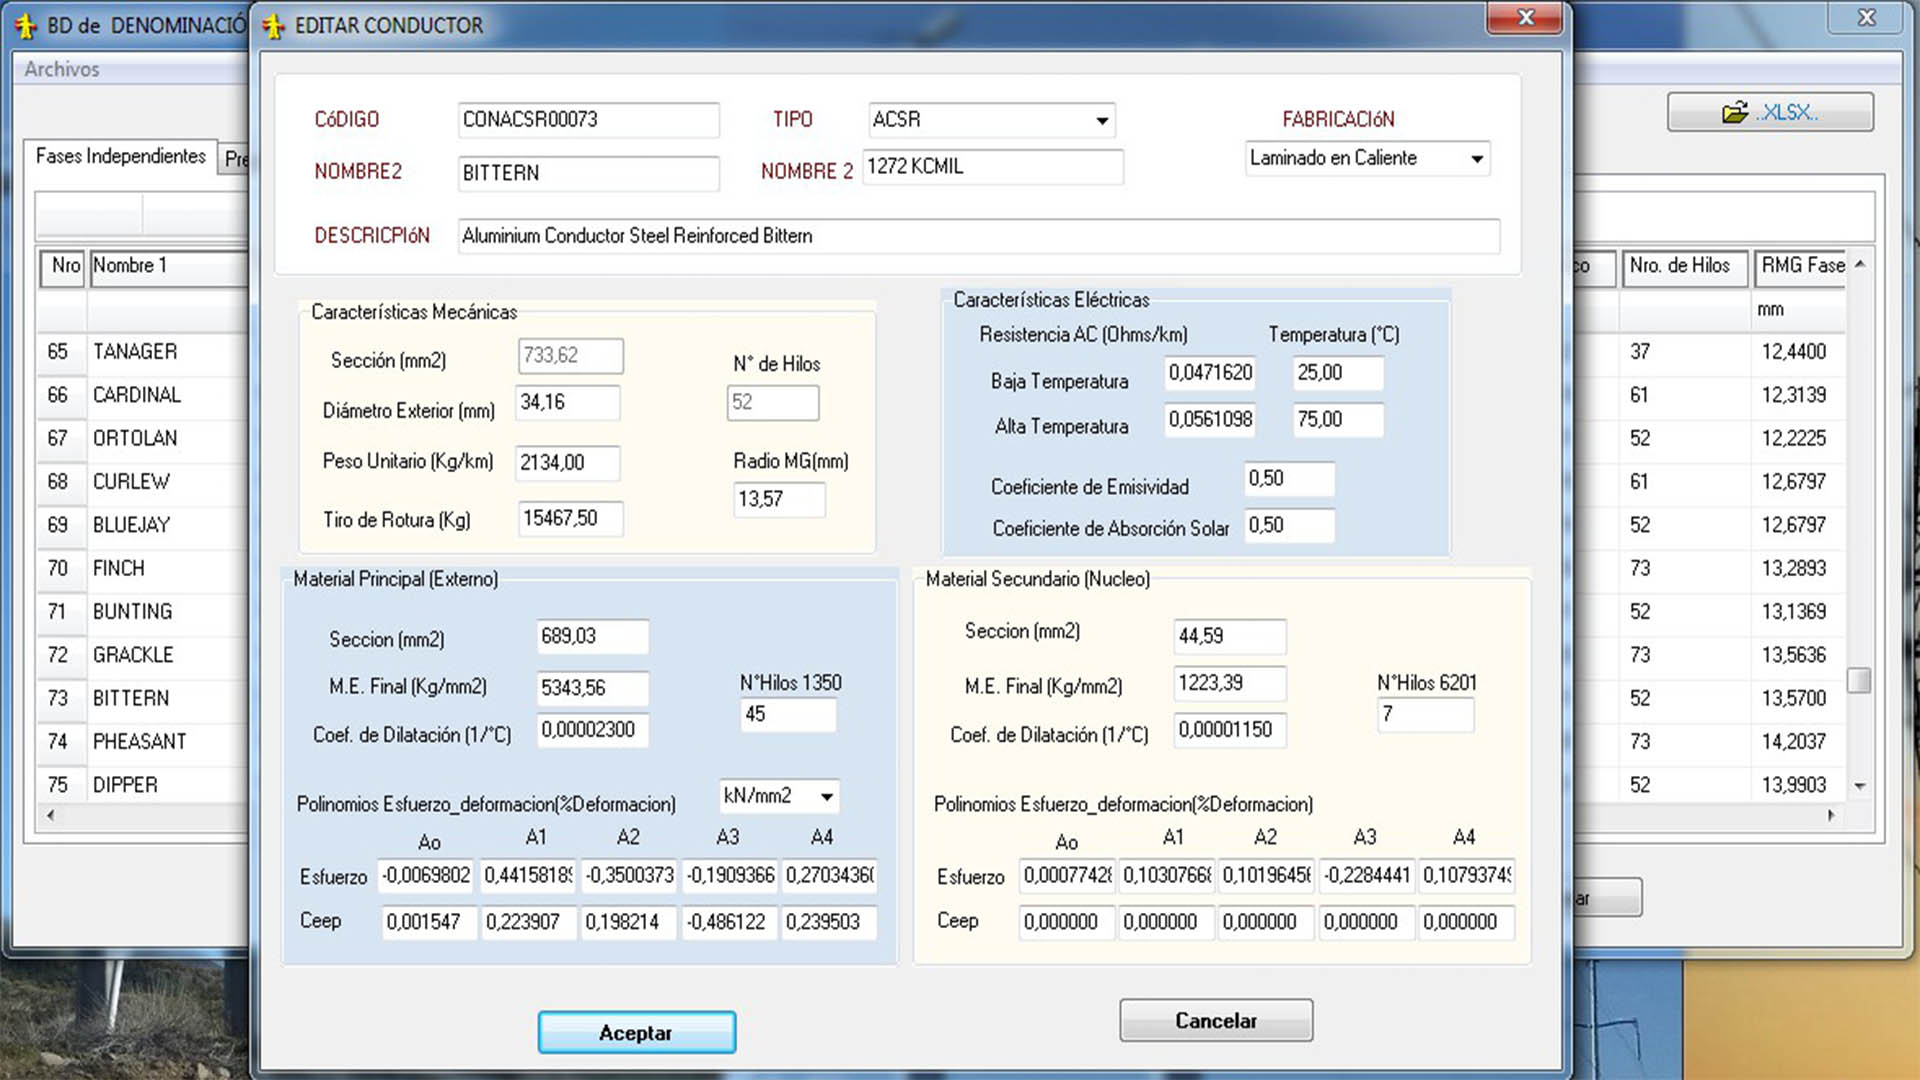Close the Editar Conductor dialog

[x=1524, y=18]
